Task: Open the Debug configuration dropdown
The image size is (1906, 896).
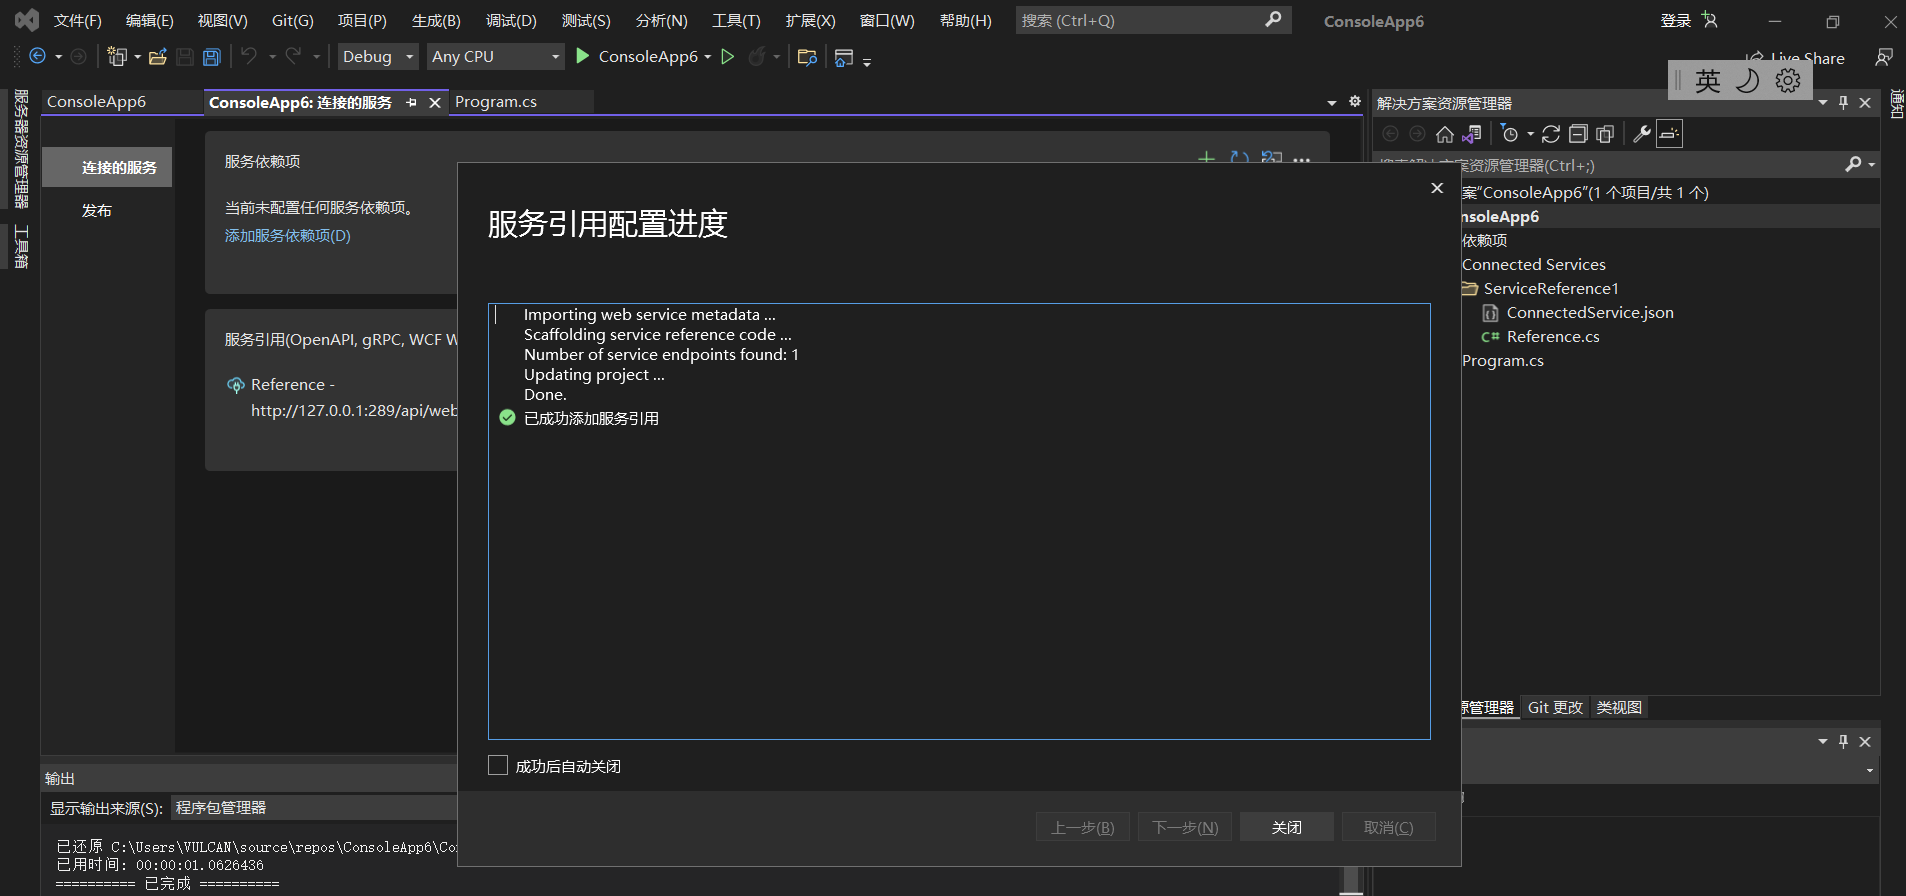Action: coord(378,57)
